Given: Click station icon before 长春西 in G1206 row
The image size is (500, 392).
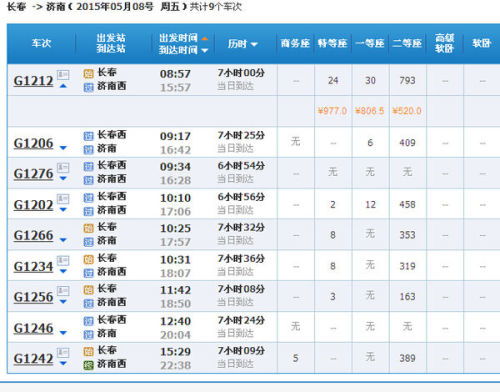Looking at the screenshot, I should [88, 136].
